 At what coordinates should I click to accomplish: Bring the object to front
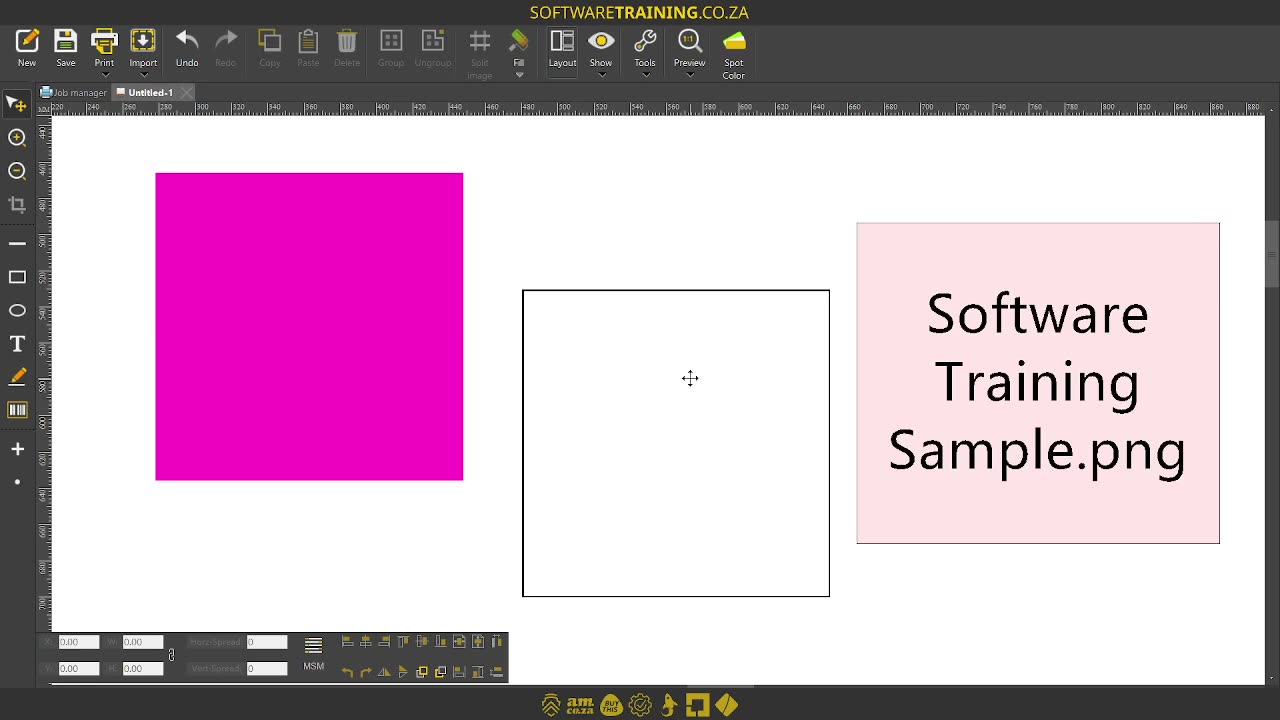pyautogui.click(x=422, y=672)
